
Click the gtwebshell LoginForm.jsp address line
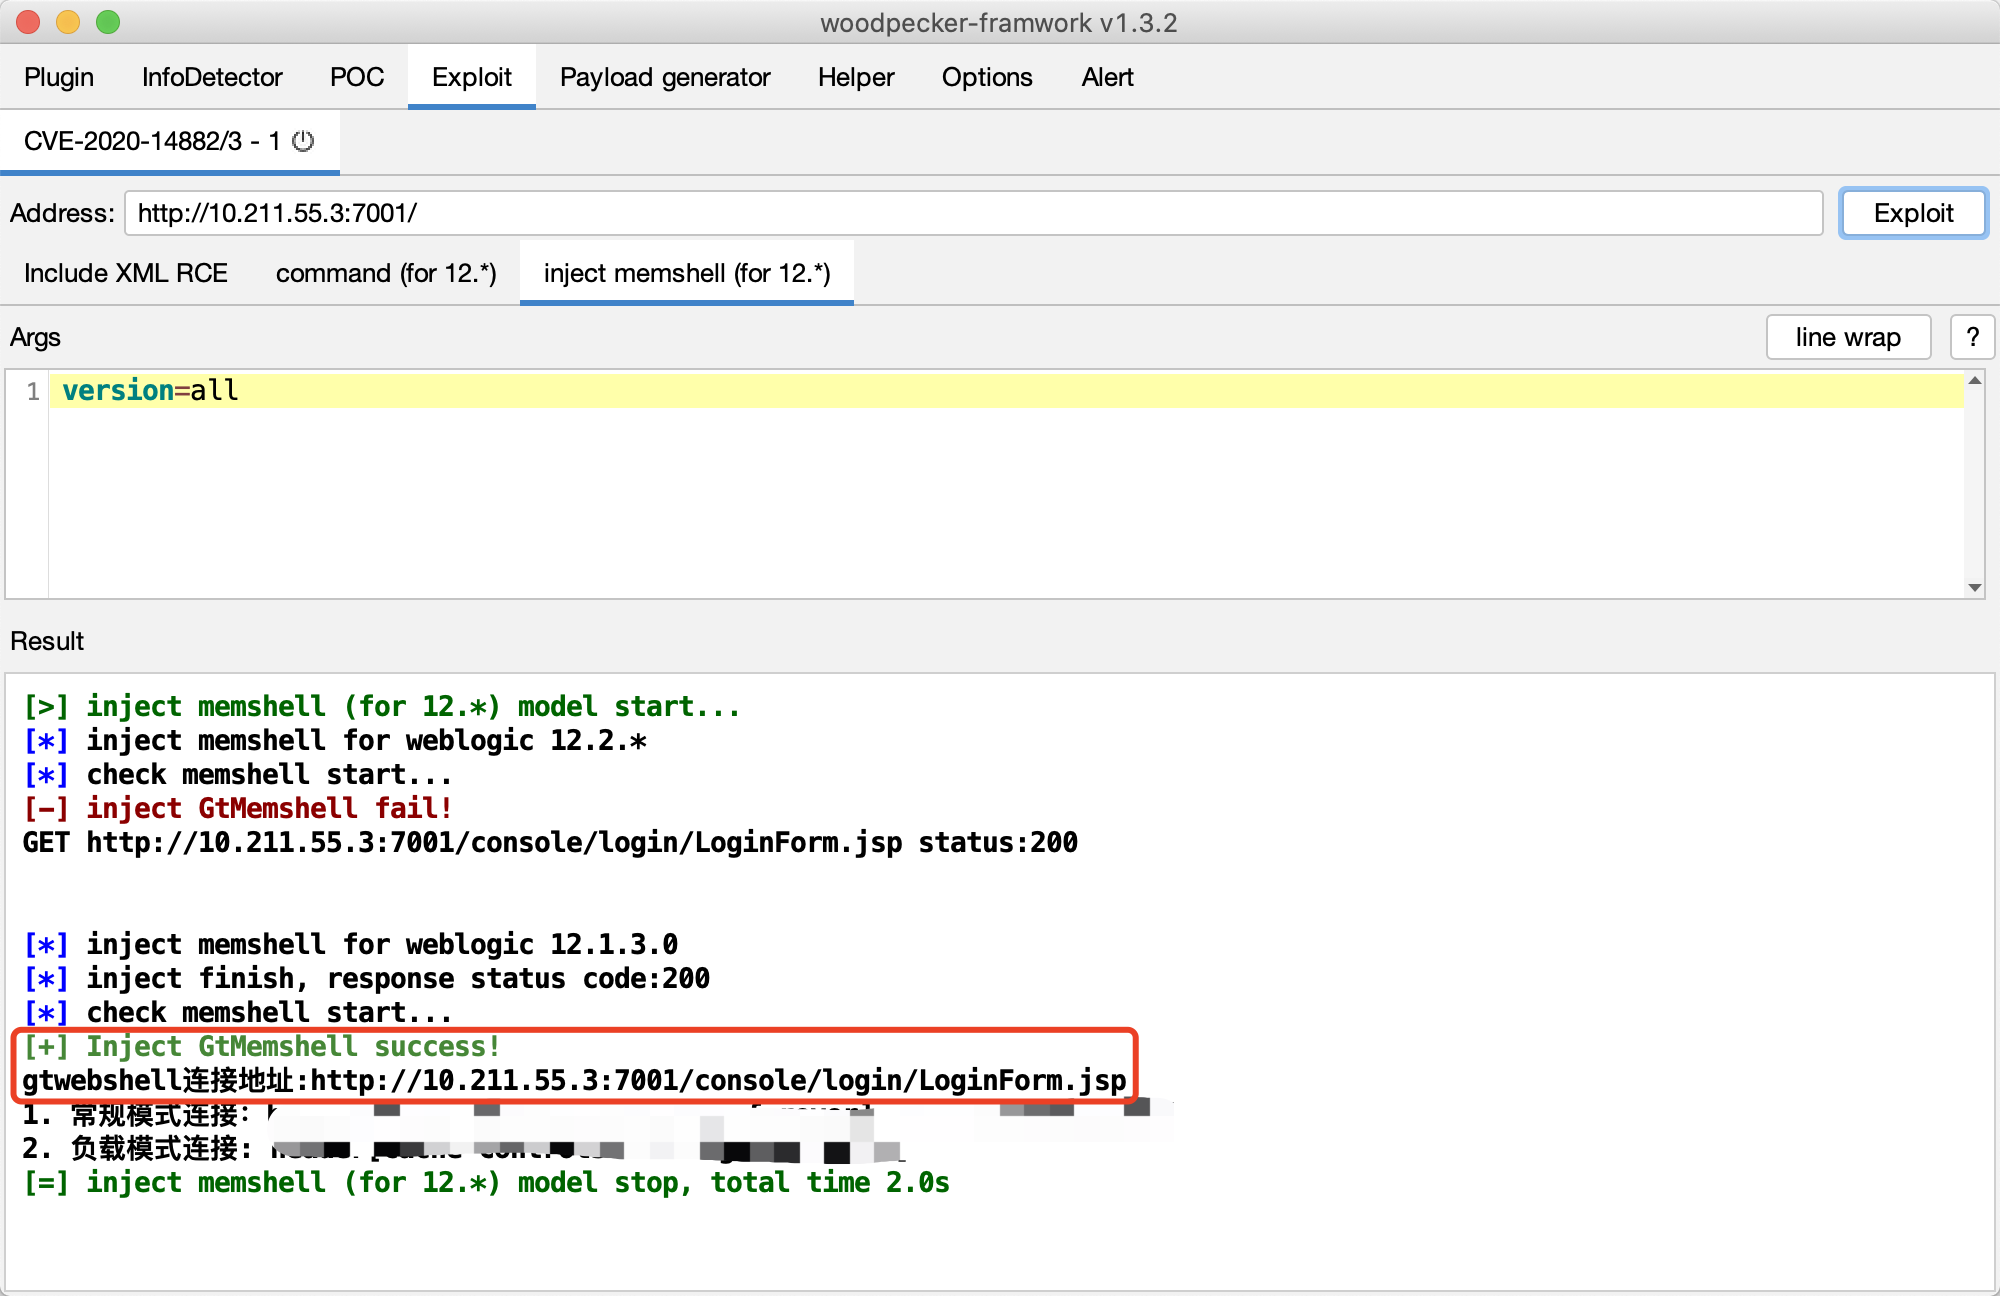(x=574, y=1080)
